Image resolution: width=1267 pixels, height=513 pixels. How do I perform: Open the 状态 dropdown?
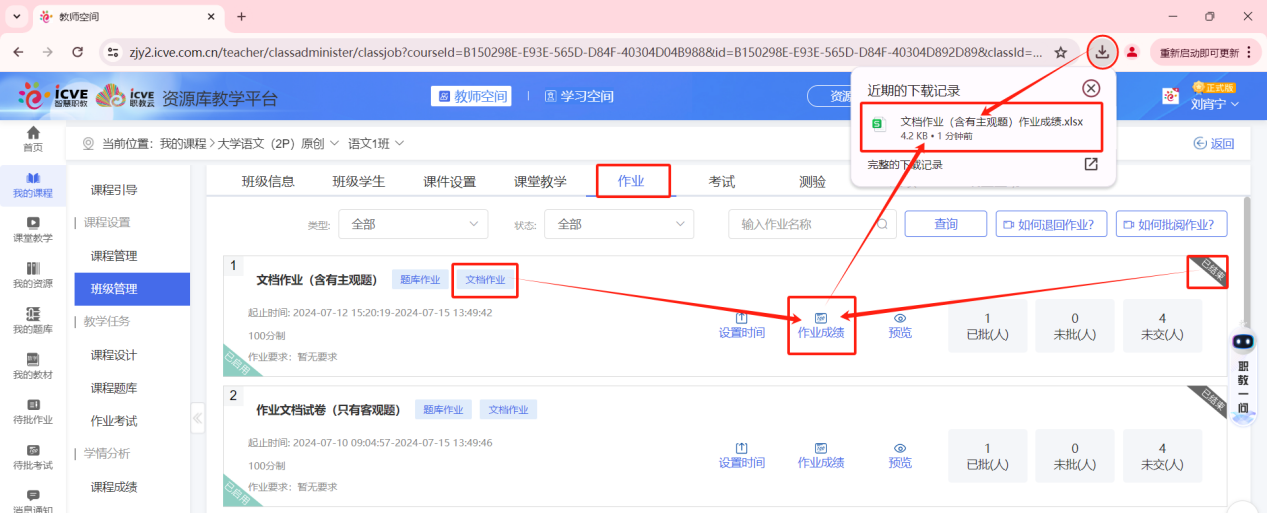(619, 225)
